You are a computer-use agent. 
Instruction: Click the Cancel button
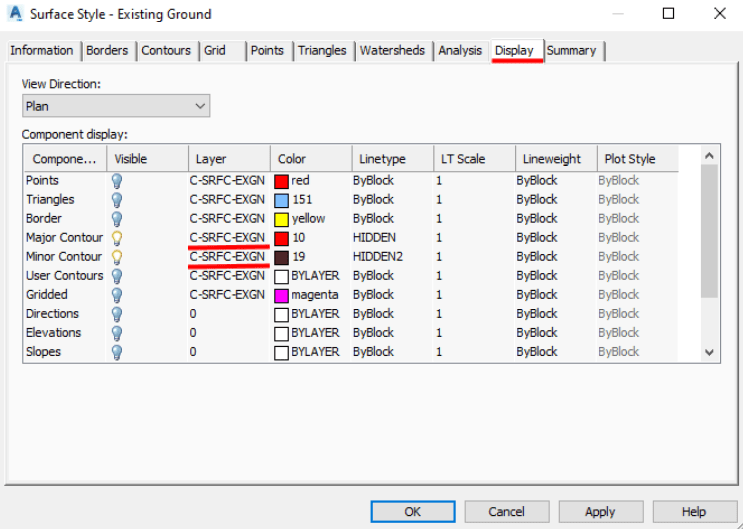tap(507, 511)
